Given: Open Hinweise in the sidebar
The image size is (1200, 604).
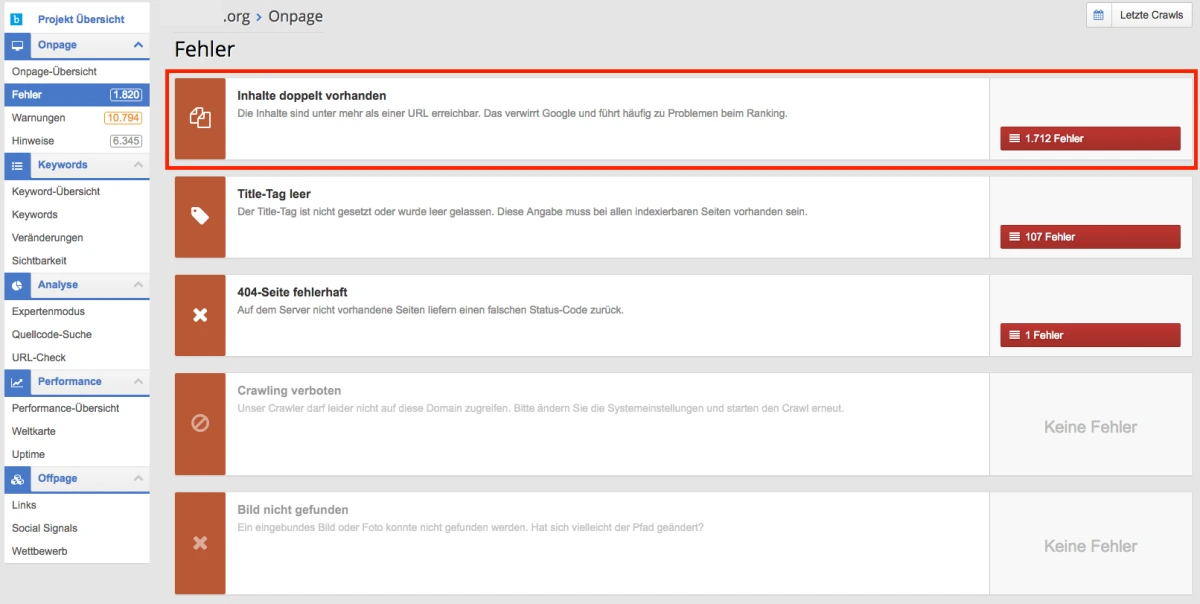Looking at the screenshot, I should coord(33,141).
